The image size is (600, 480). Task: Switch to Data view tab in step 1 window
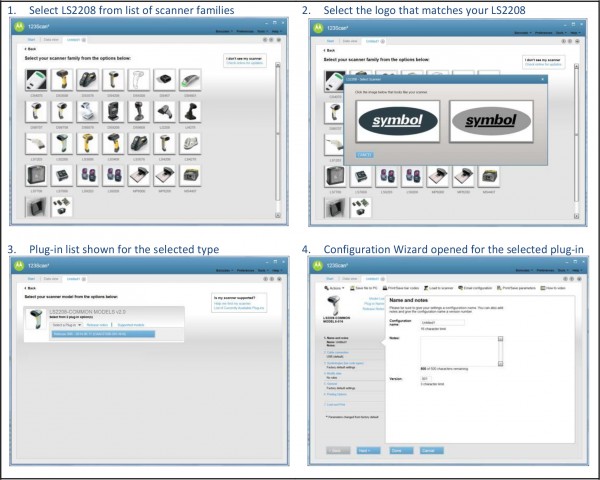tap(51, 39)
